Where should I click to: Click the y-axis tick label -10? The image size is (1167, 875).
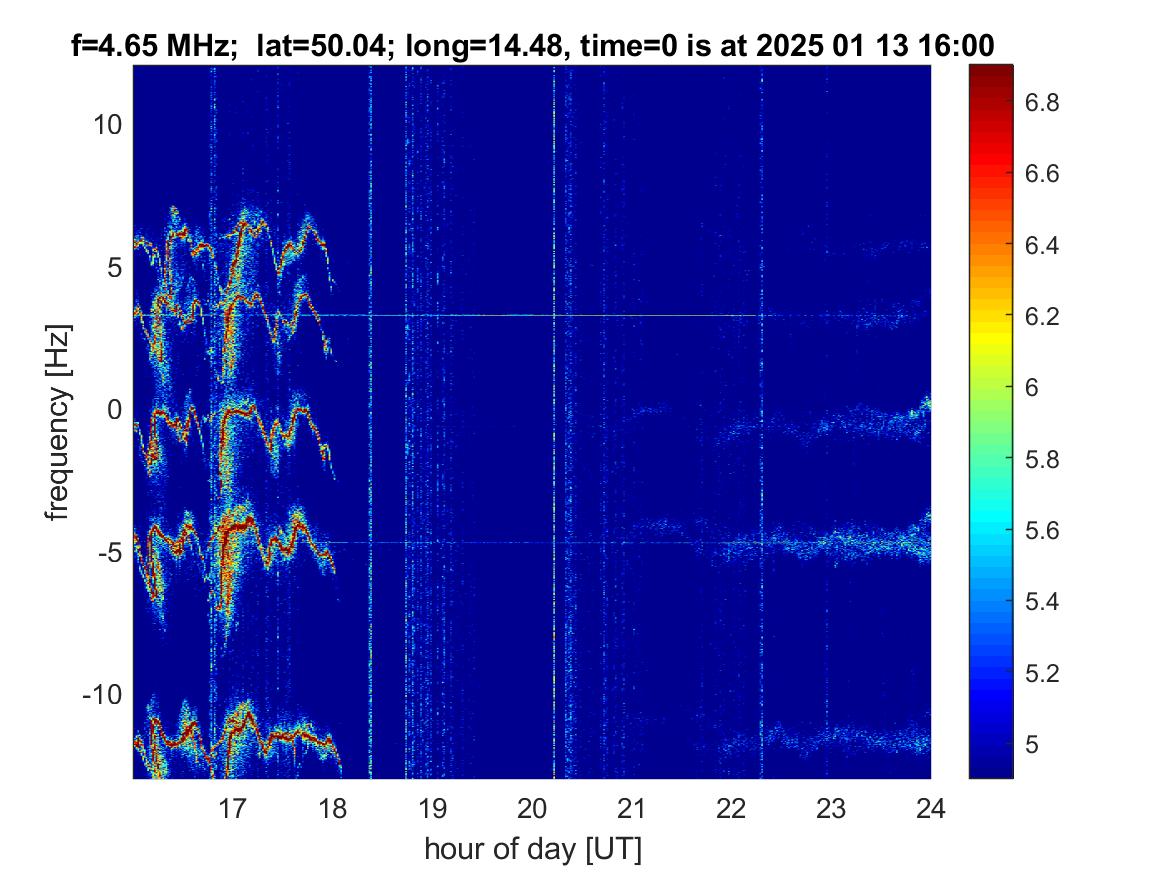tap(102, 694)
